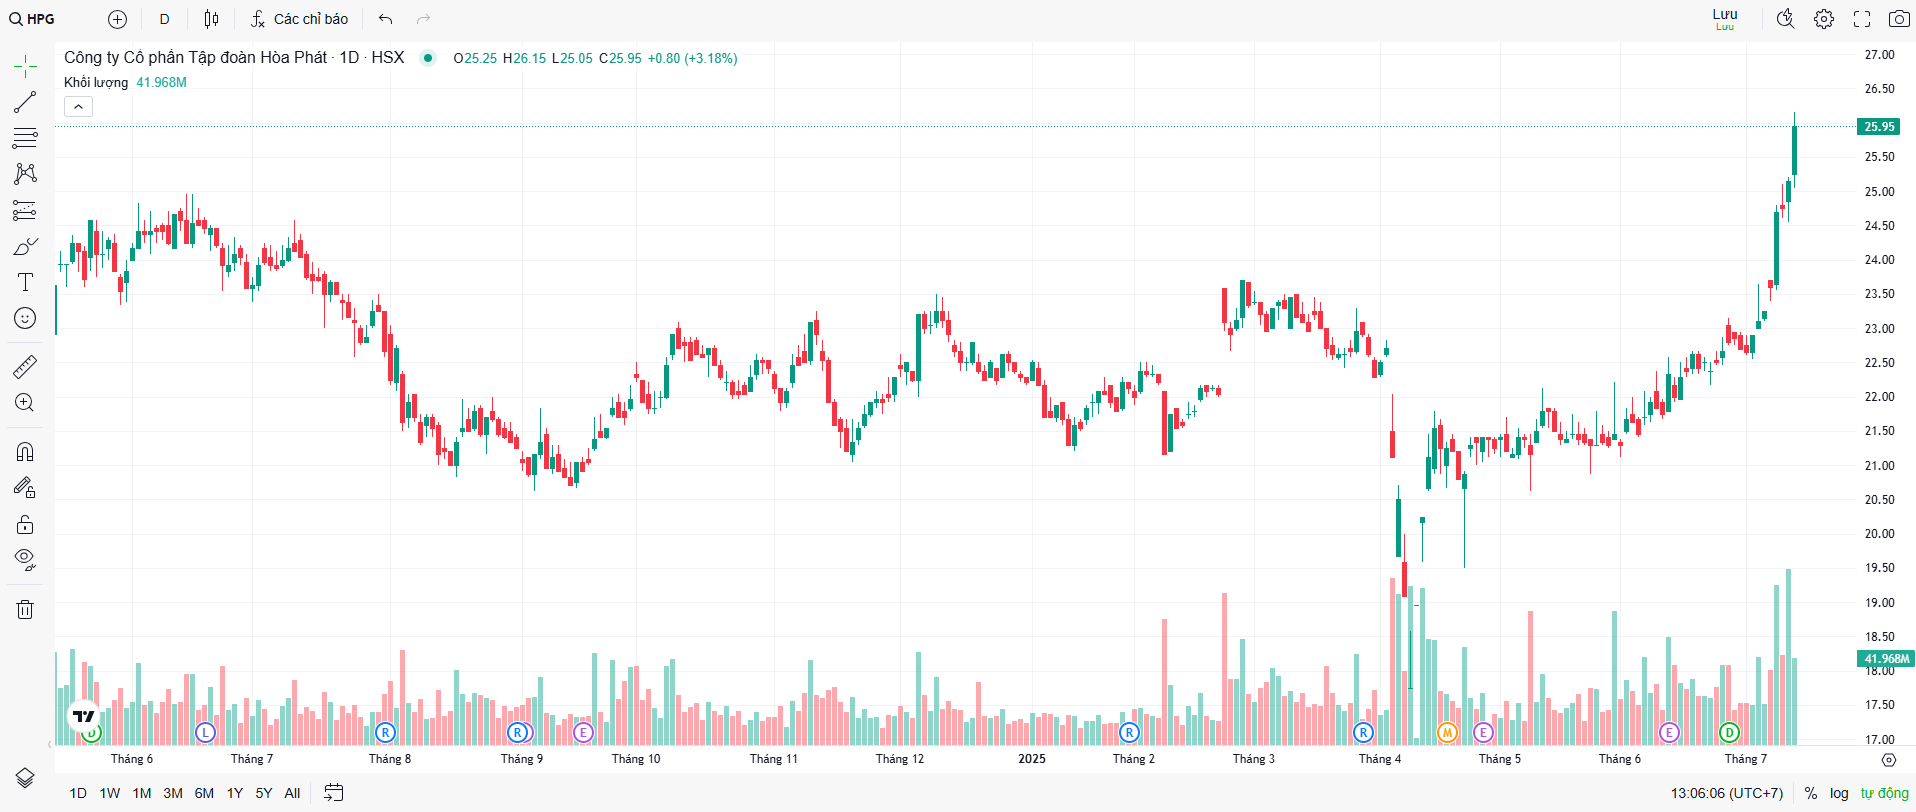Select the trend line drawing tool
Viewport: 1916px width, 812px height.
(25, 102)
